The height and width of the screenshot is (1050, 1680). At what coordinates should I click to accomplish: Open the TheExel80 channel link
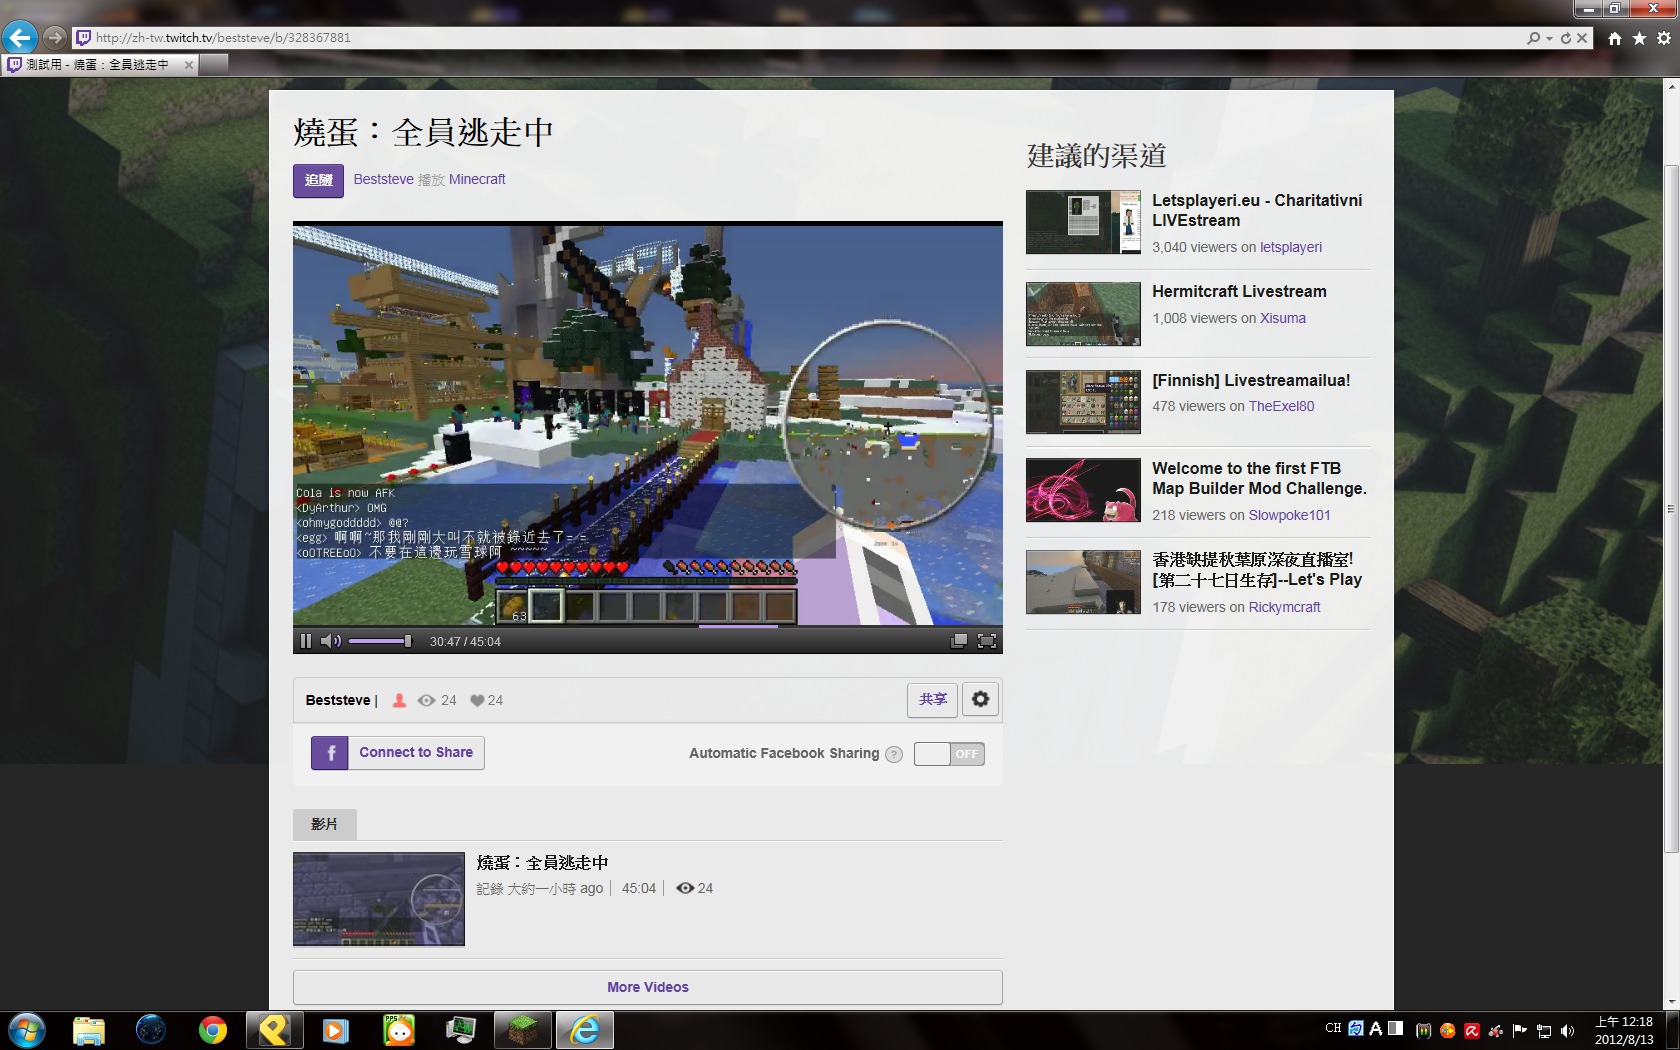[x=1282, y=406]
